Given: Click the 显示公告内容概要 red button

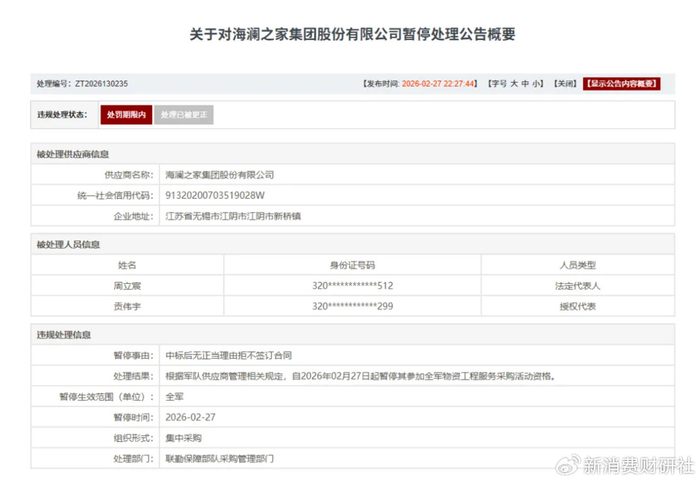Looking at the screenshot, I should tap(621, 84).
